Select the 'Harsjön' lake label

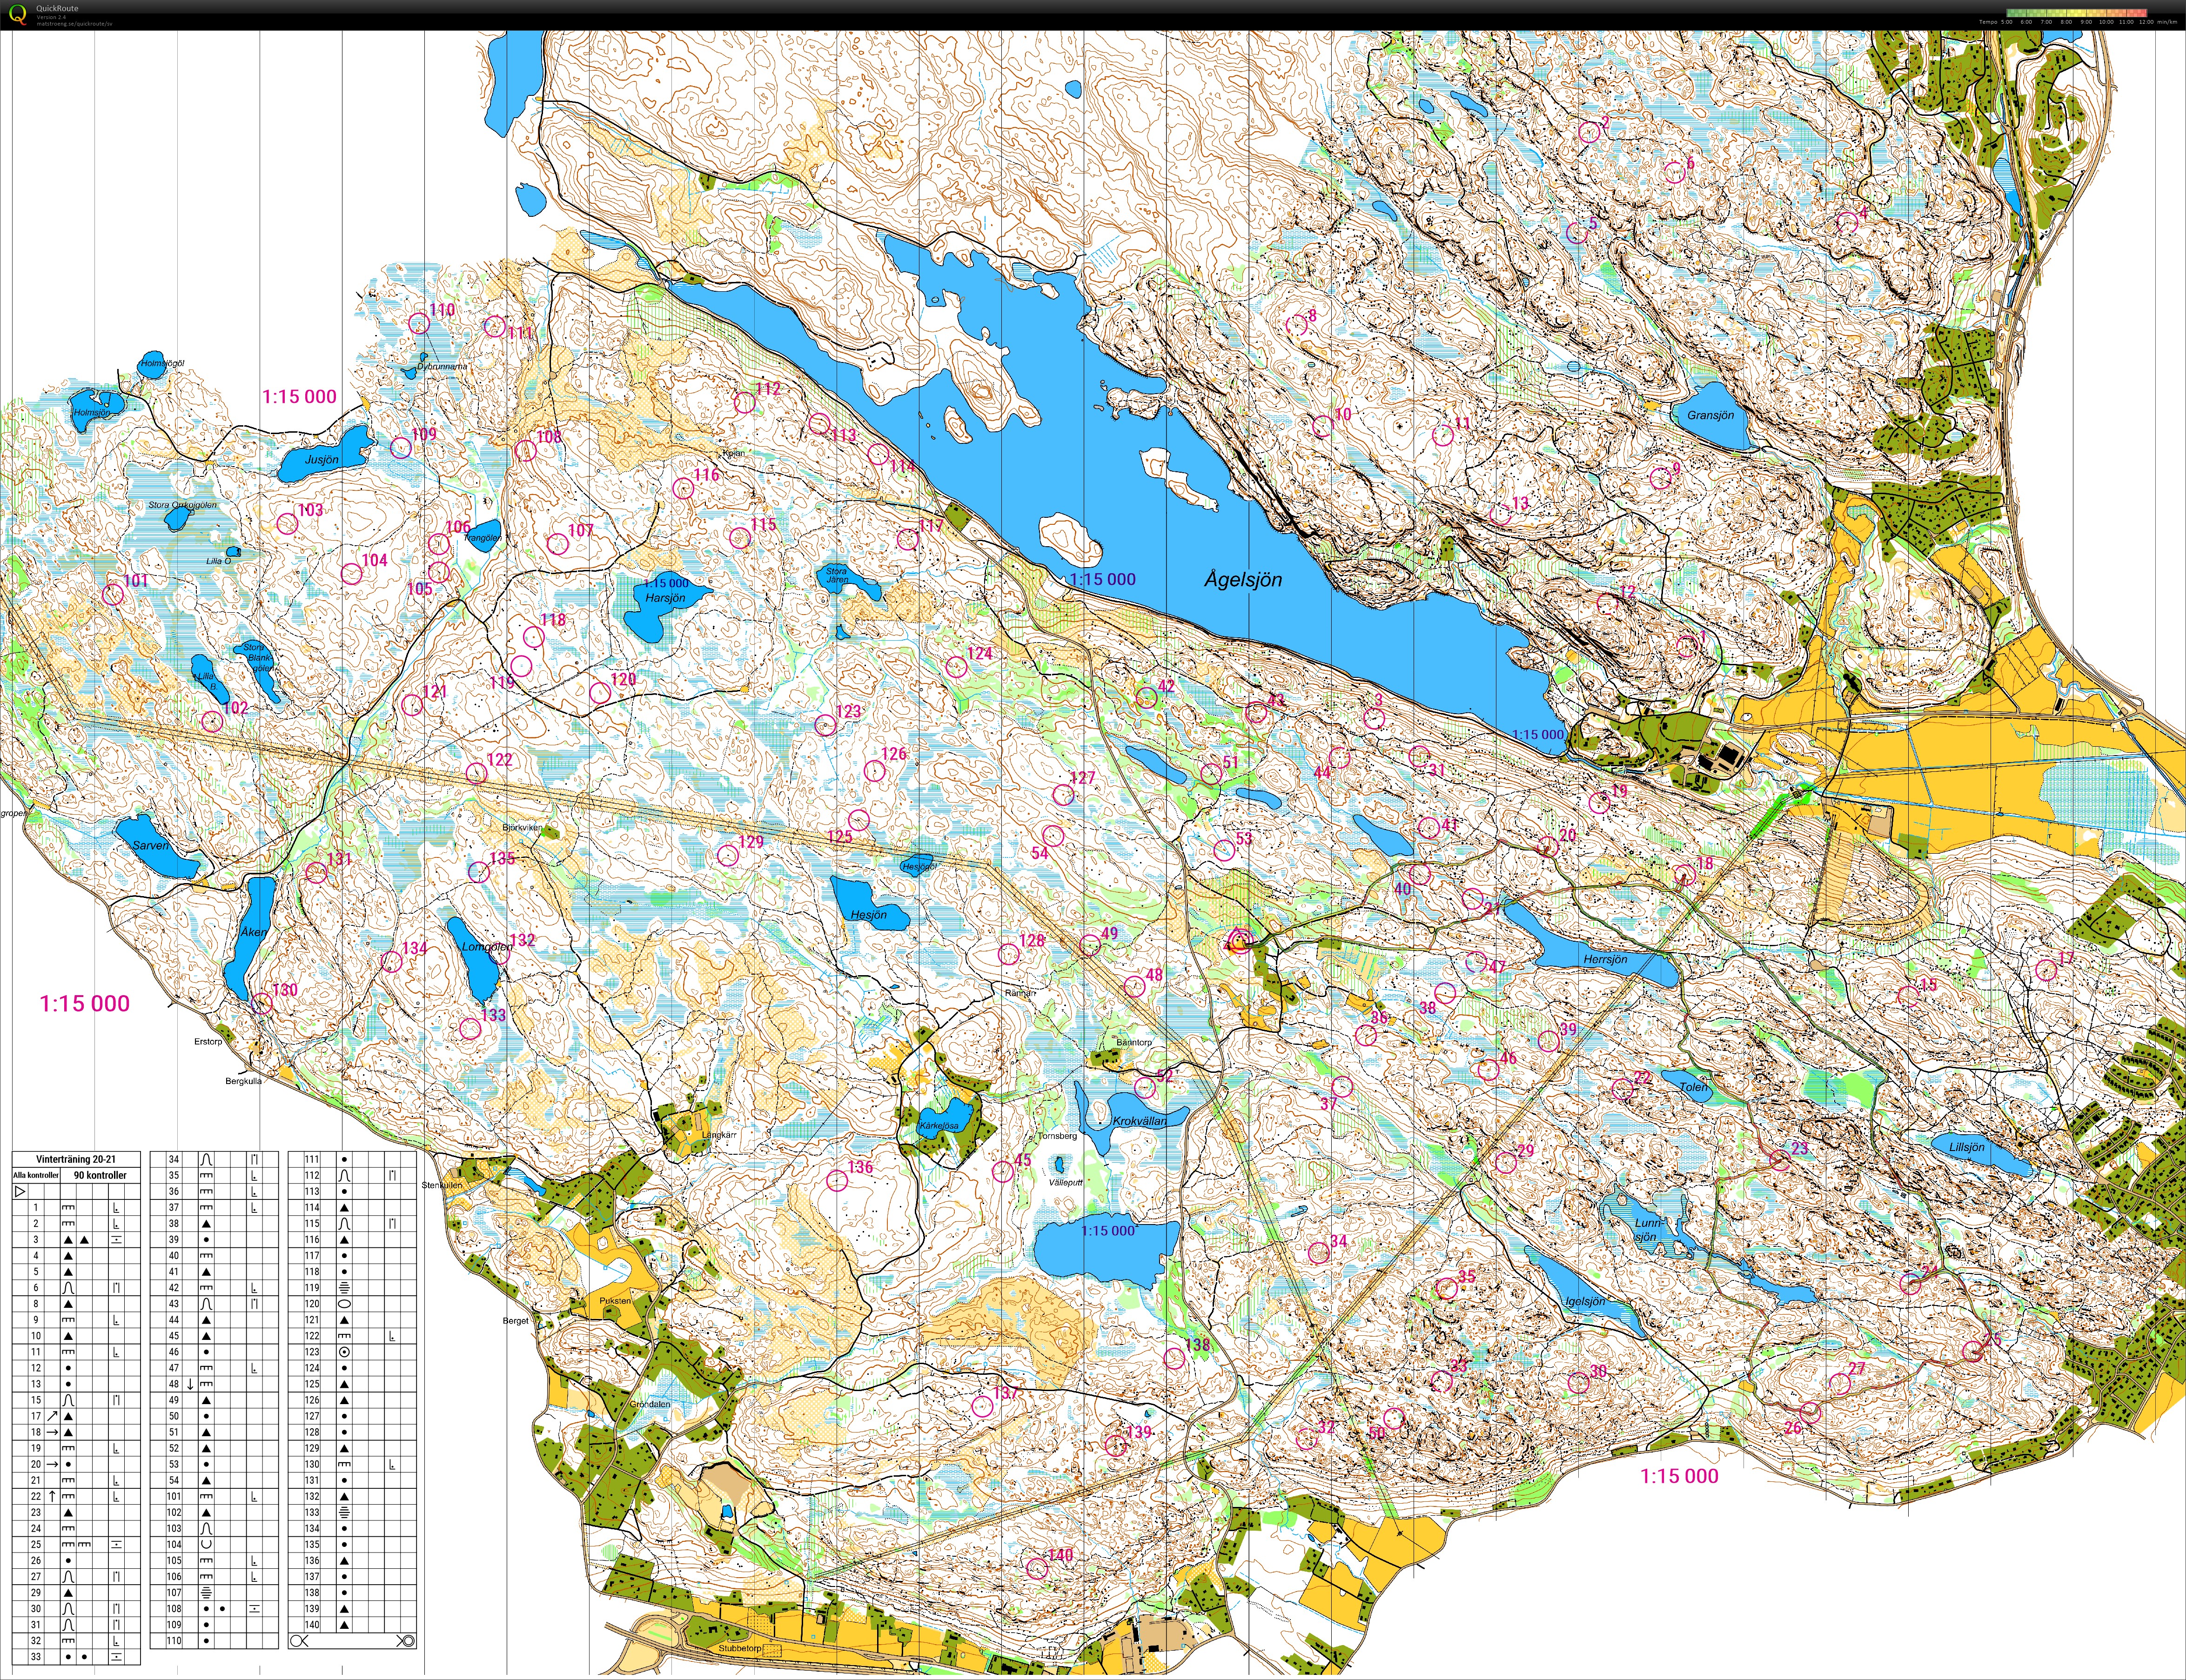(665, 598)
